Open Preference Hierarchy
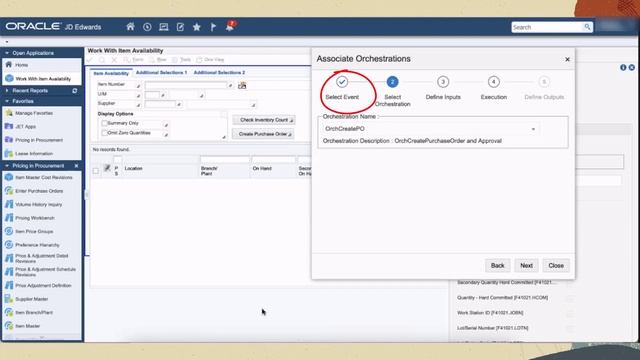Image resolution: width=640 pixels, height=360 pixels. click(x=37, y=245)
